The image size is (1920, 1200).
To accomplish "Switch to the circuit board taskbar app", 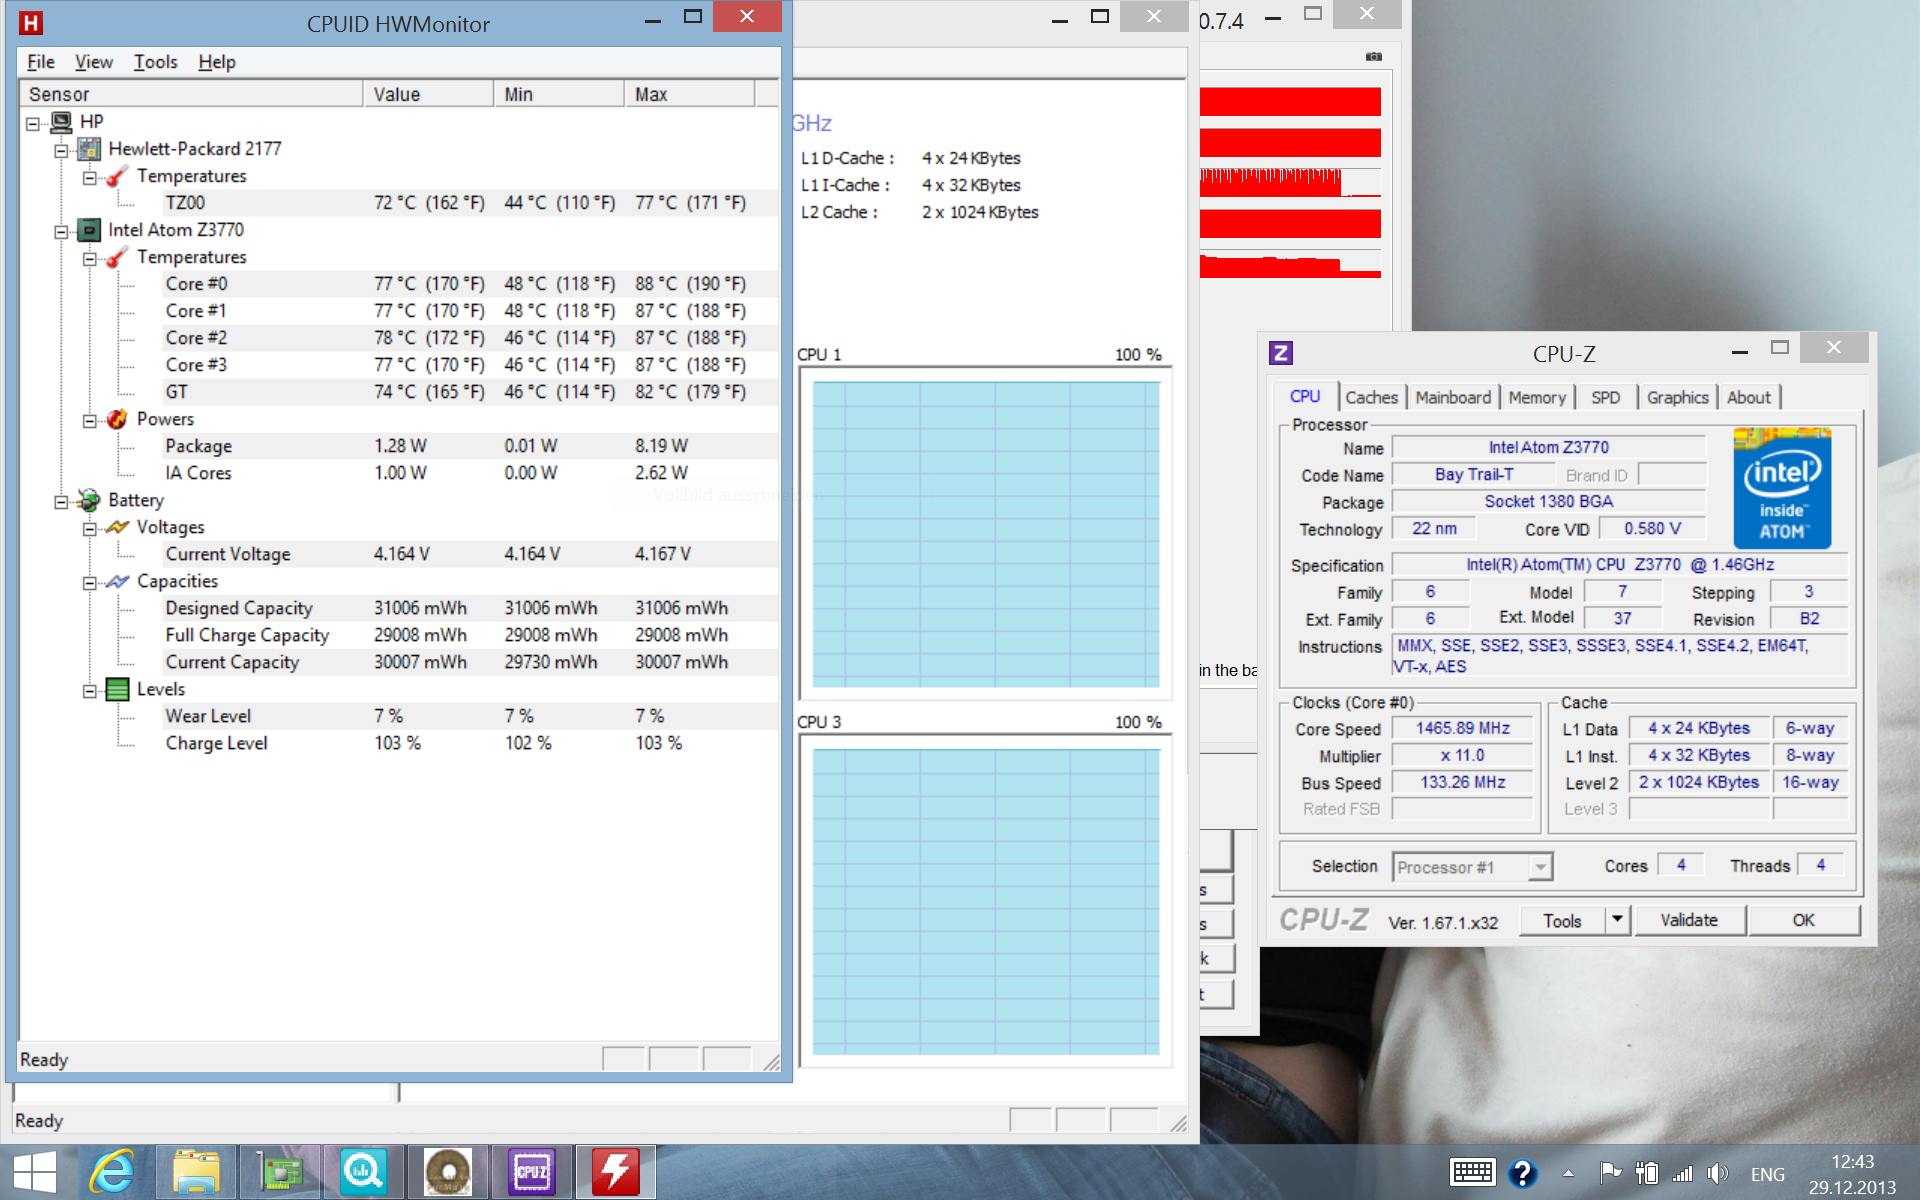I will pos(280,1172).
